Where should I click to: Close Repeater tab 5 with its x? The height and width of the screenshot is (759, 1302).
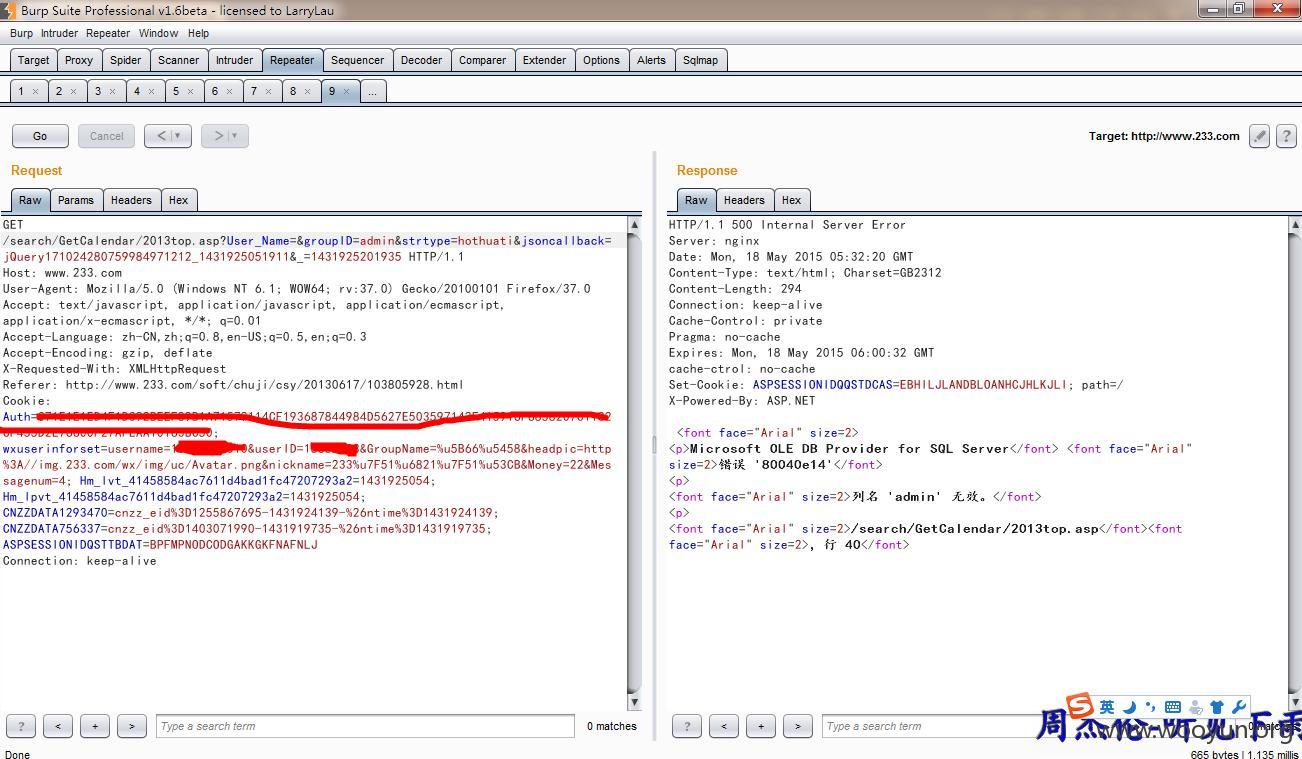[190, 91]
